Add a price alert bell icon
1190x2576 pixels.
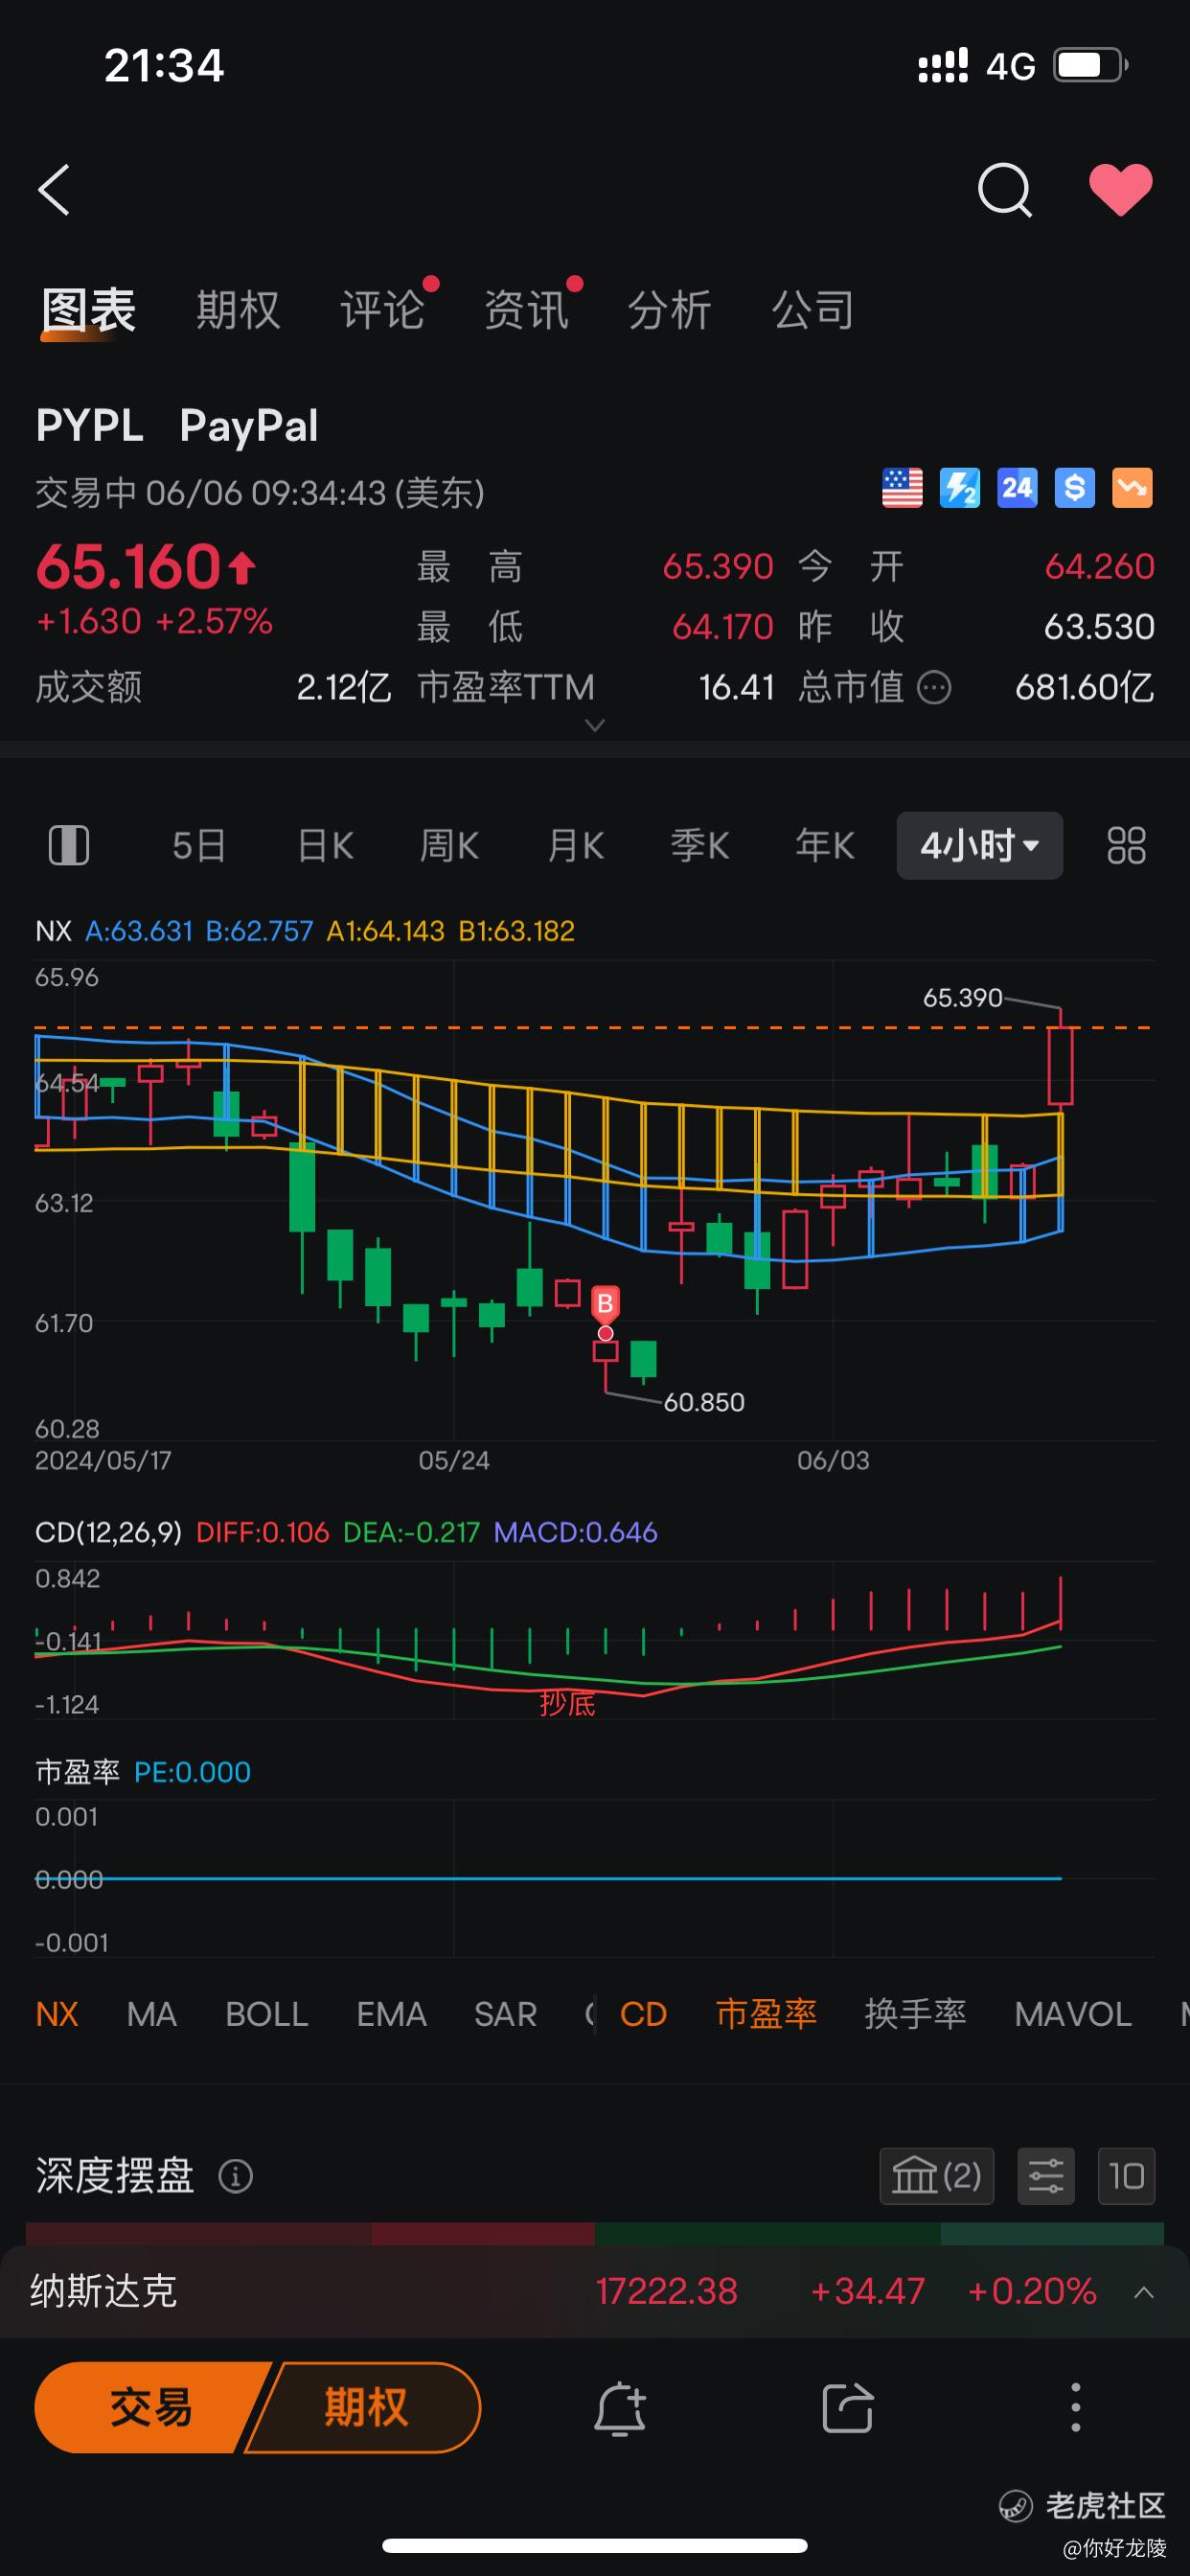click(x=620, y=2408)
